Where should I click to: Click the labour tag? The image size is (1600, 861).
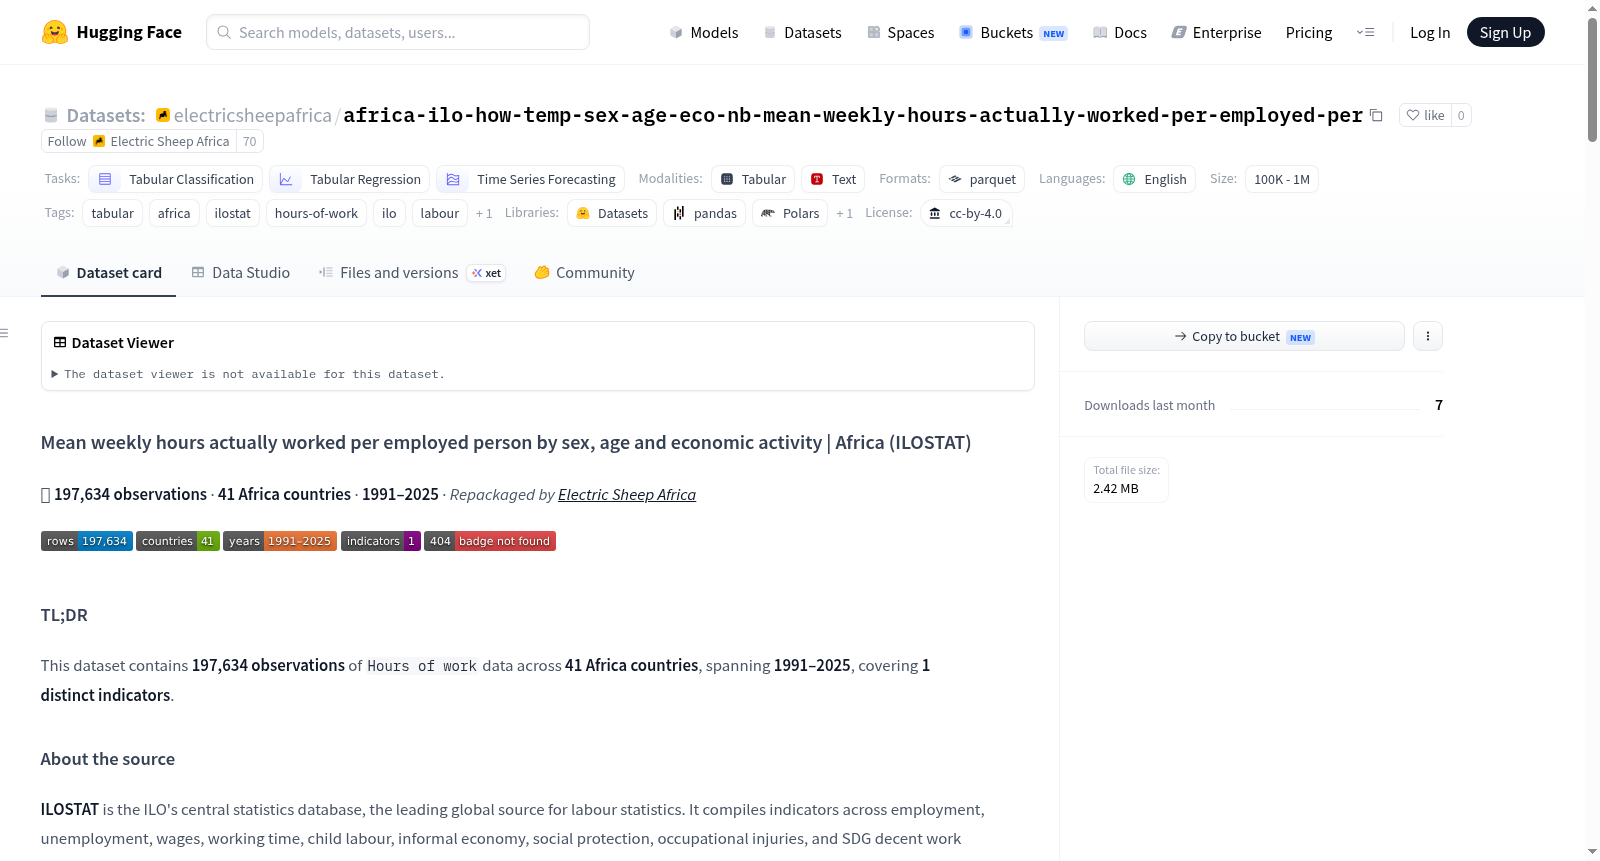(x=440, y=213)
